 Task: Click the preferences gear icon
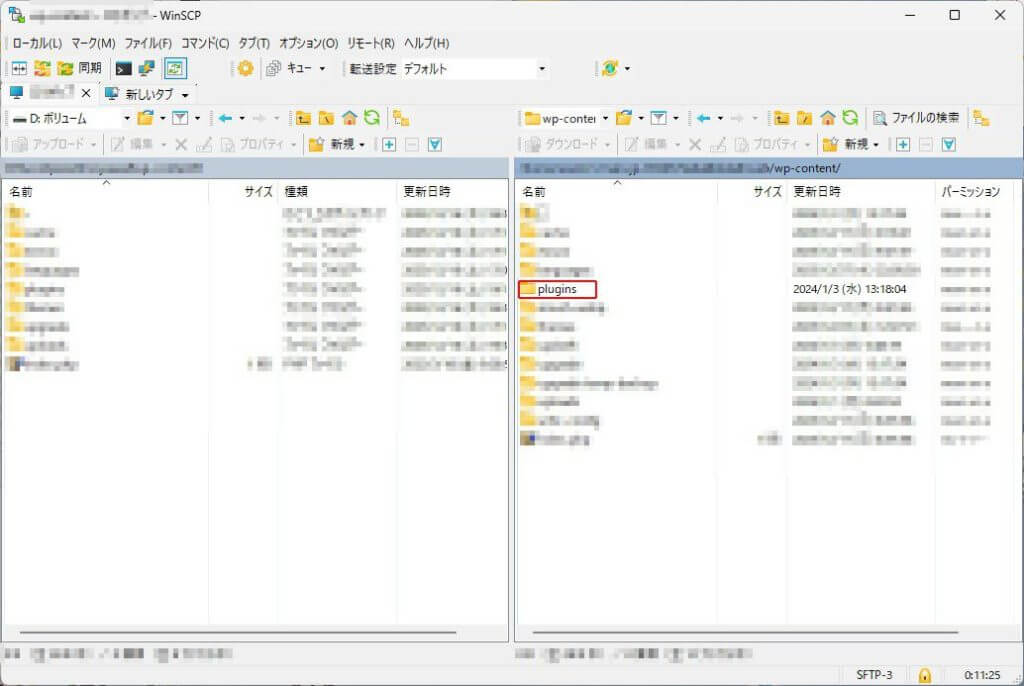click(x=244, y=69)
